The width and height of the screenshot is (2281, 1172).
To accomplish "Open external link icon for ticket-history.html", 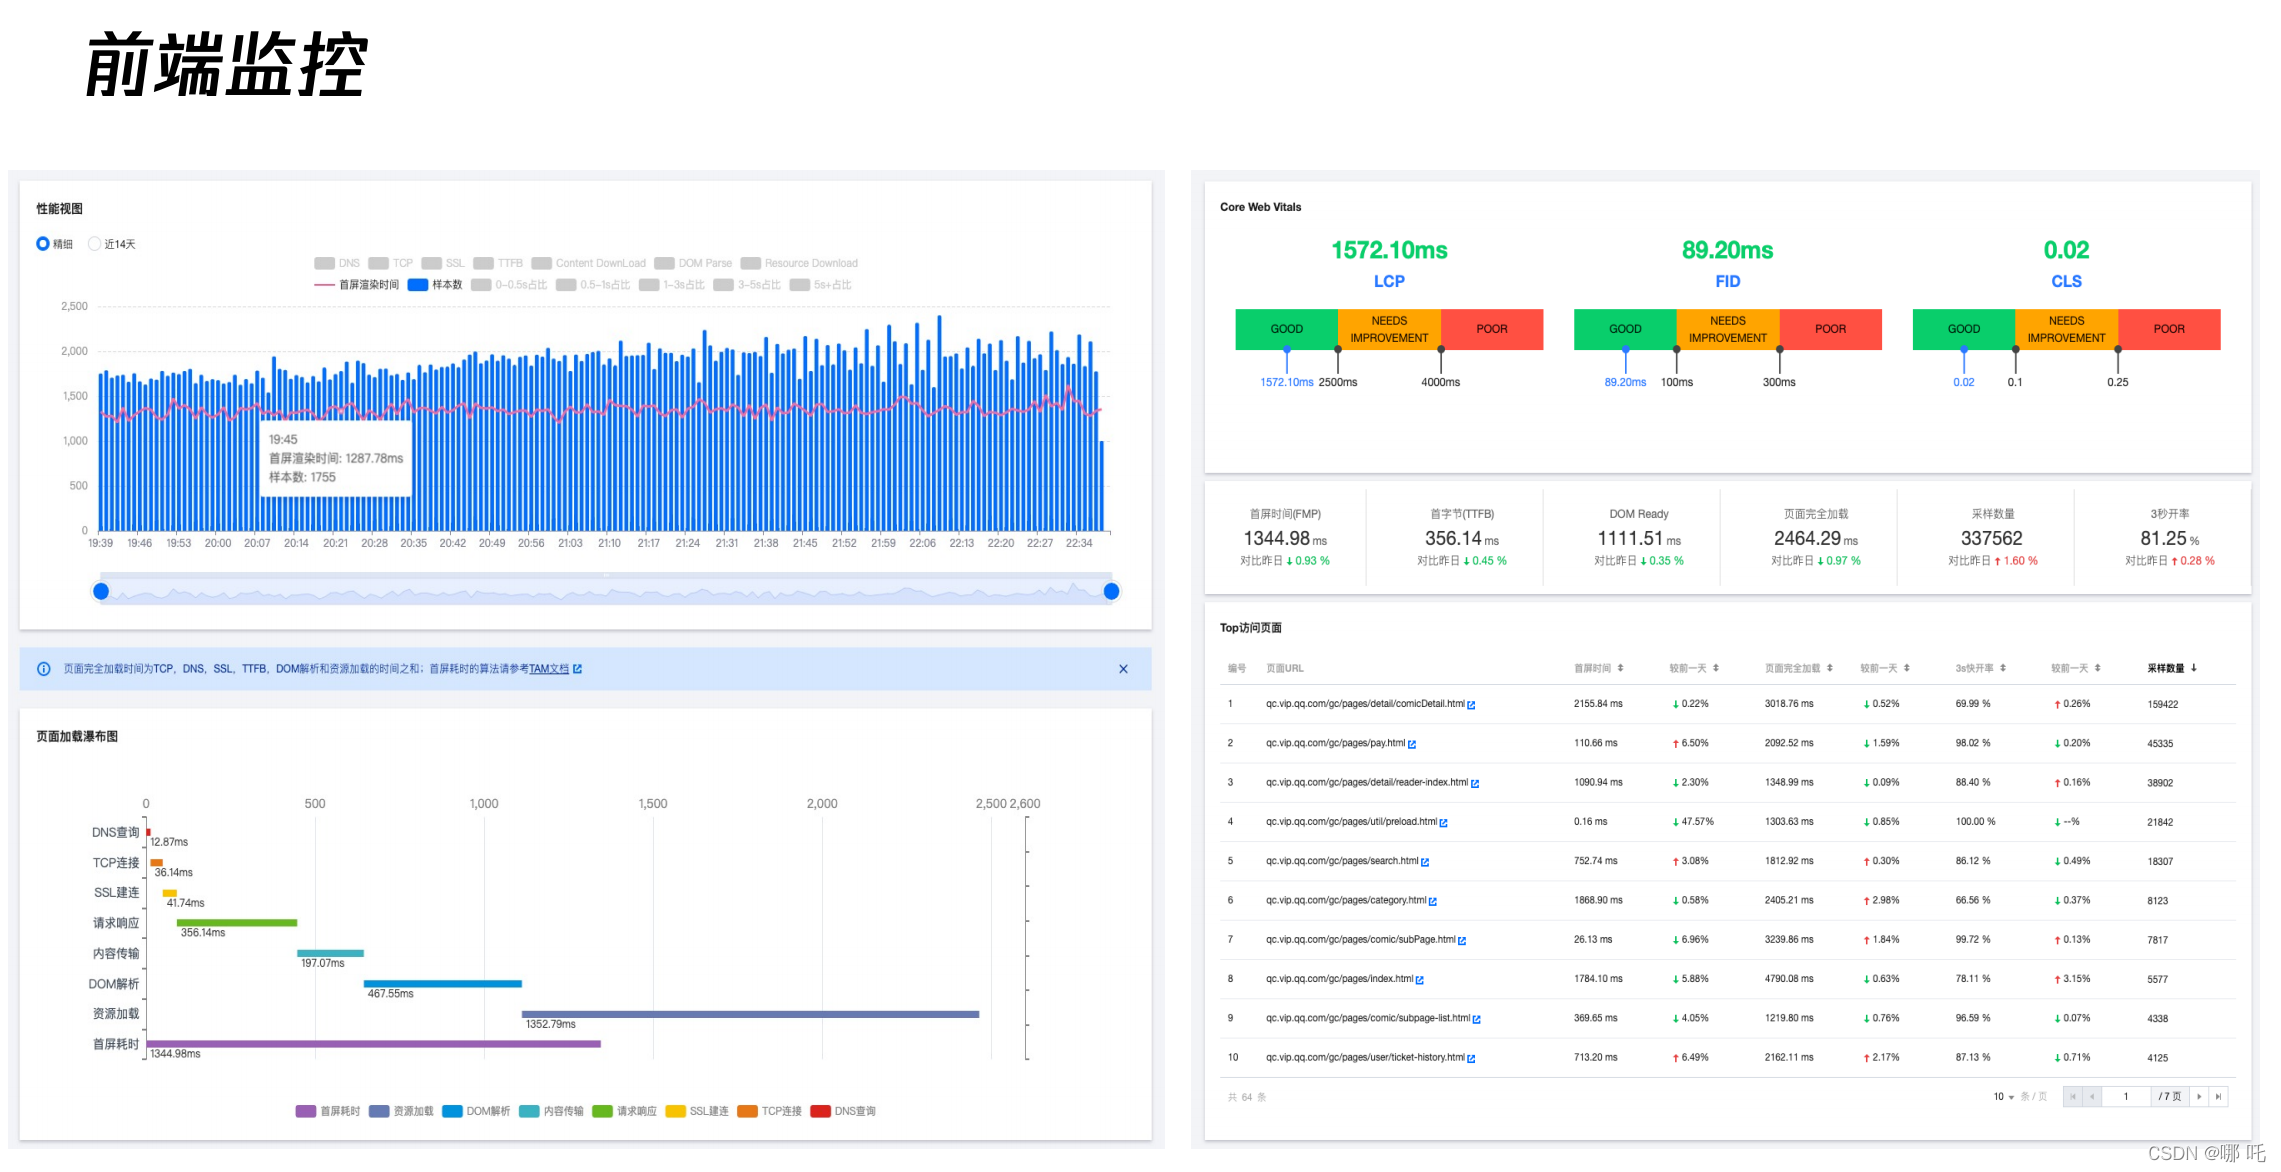I will [x=1471, y=1058].
